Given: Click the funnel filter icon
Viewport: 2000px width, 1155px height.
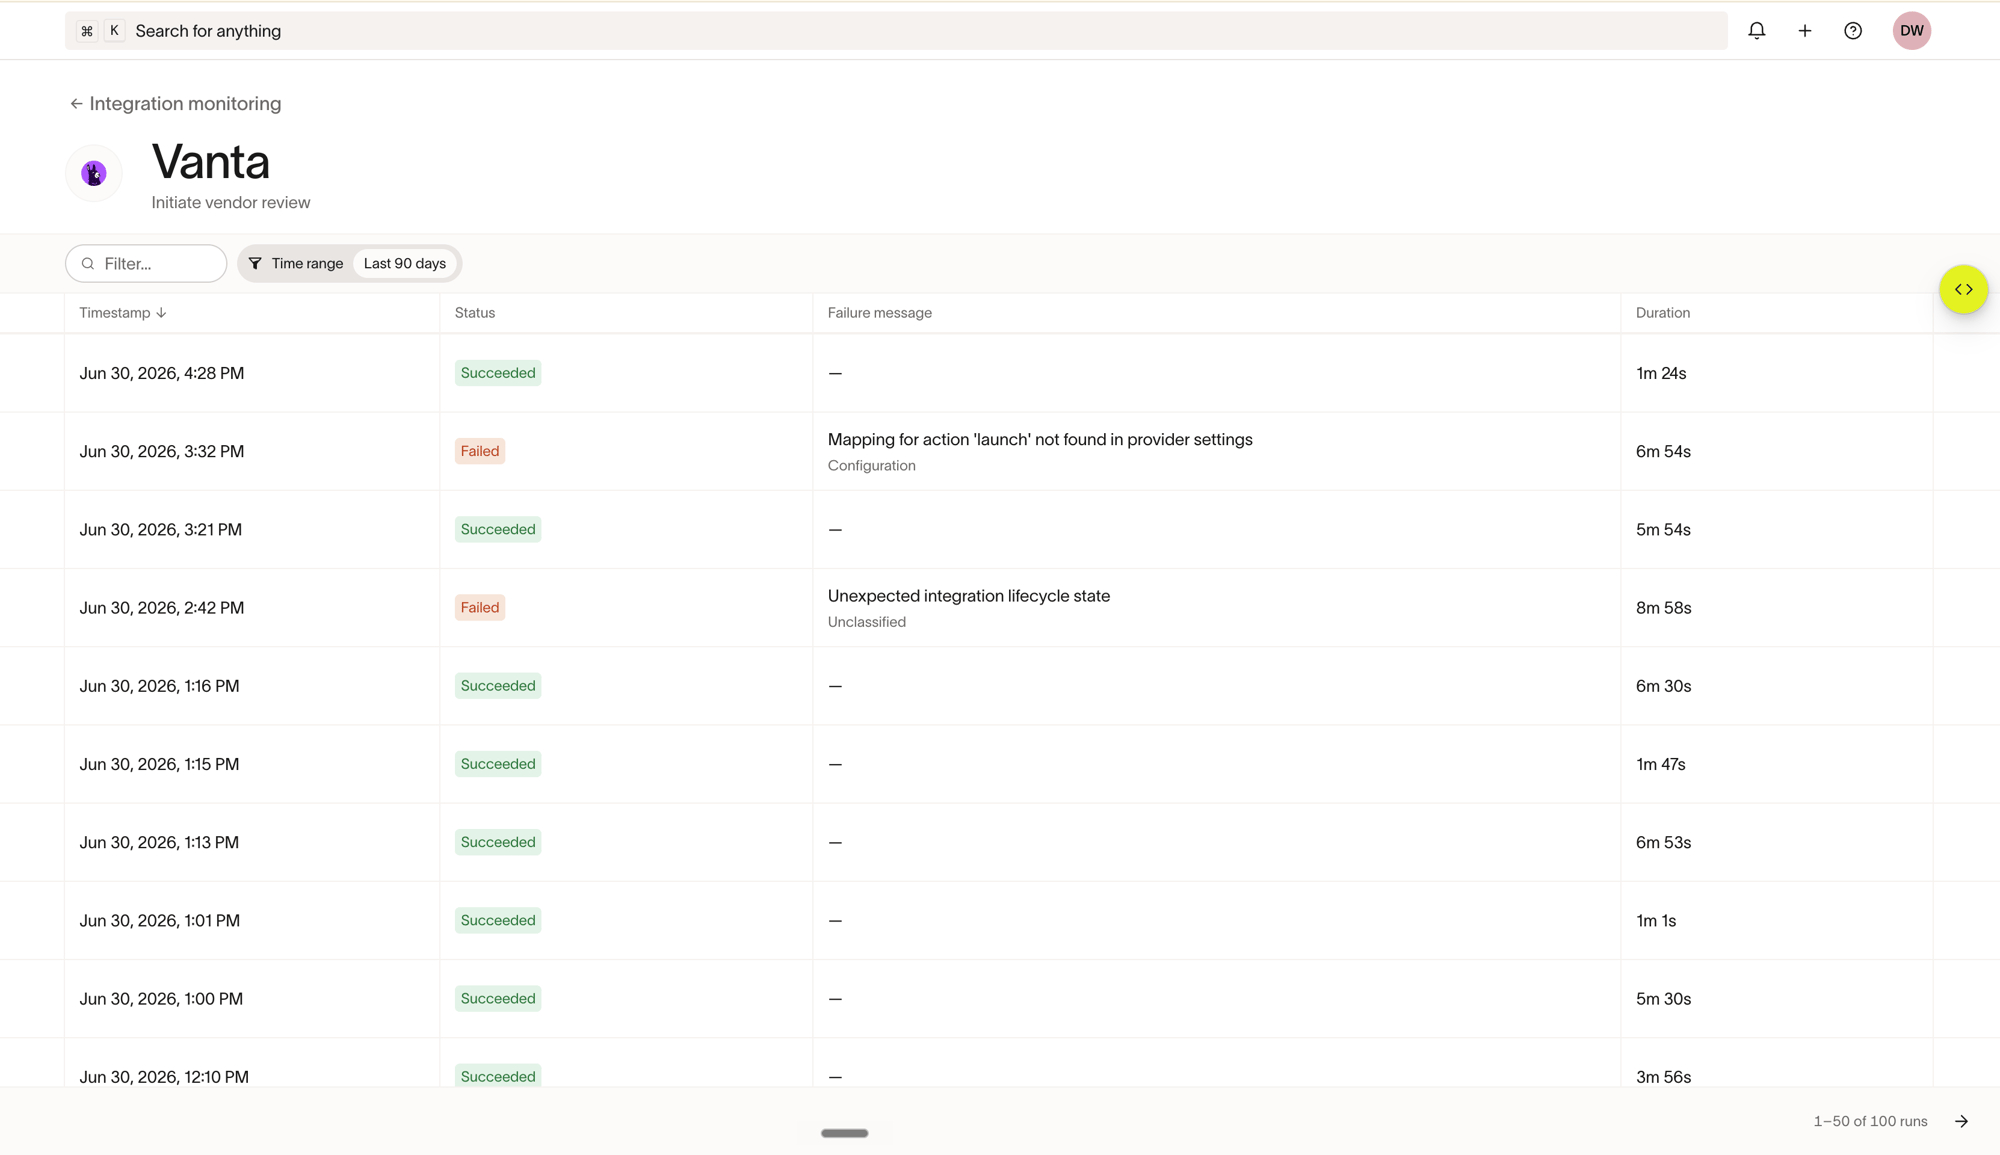Looking at the screenshot, I should point(255,264).
